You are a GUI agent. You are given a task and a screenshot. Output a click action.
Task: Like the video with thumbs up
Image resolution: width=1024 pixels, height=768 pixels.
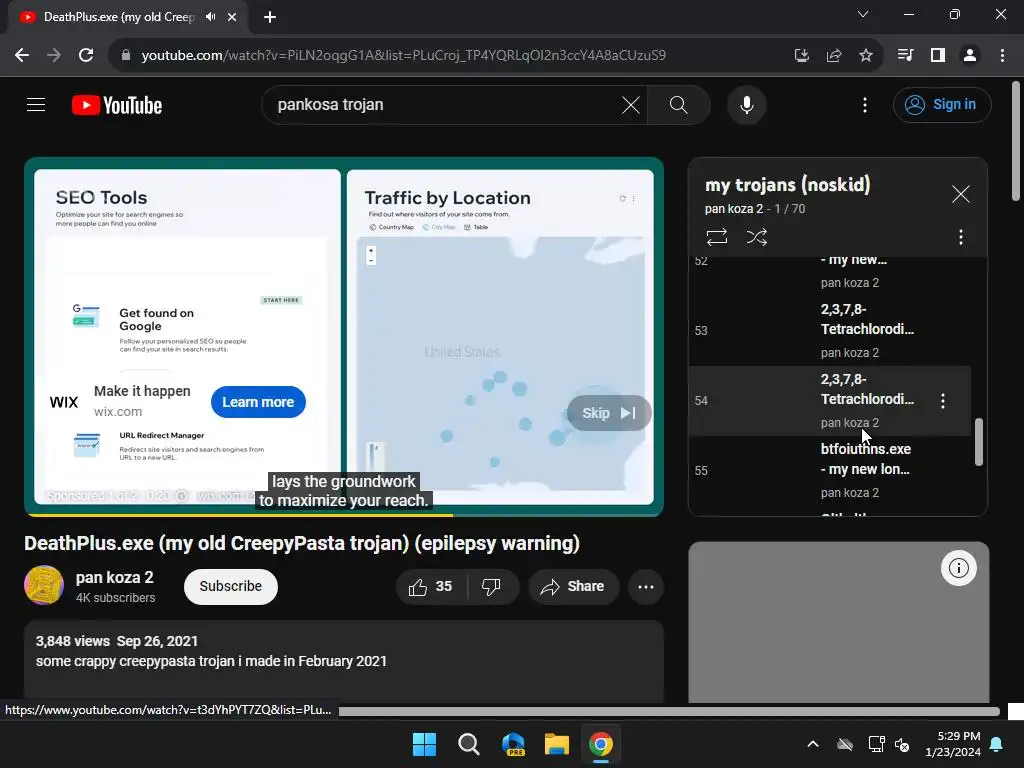[x=431, y=586]
